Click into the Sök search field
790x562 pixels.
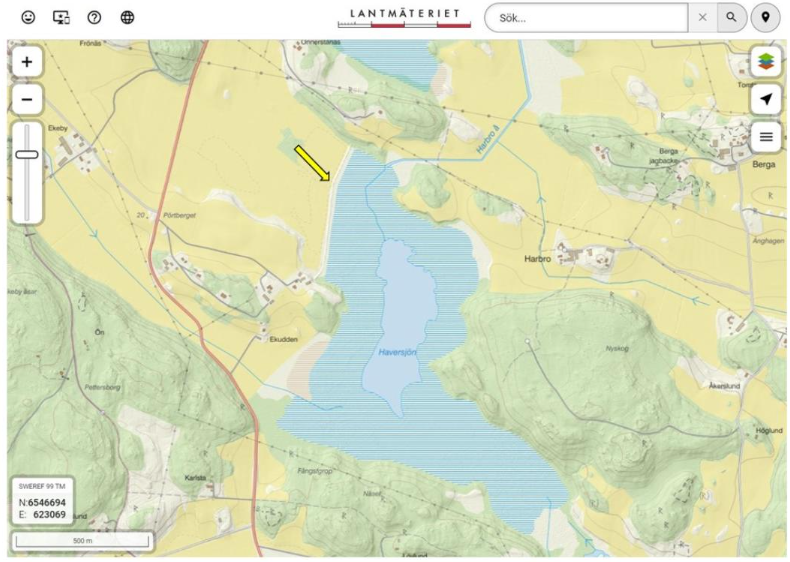pyautogui.click(x=590, y=18)
